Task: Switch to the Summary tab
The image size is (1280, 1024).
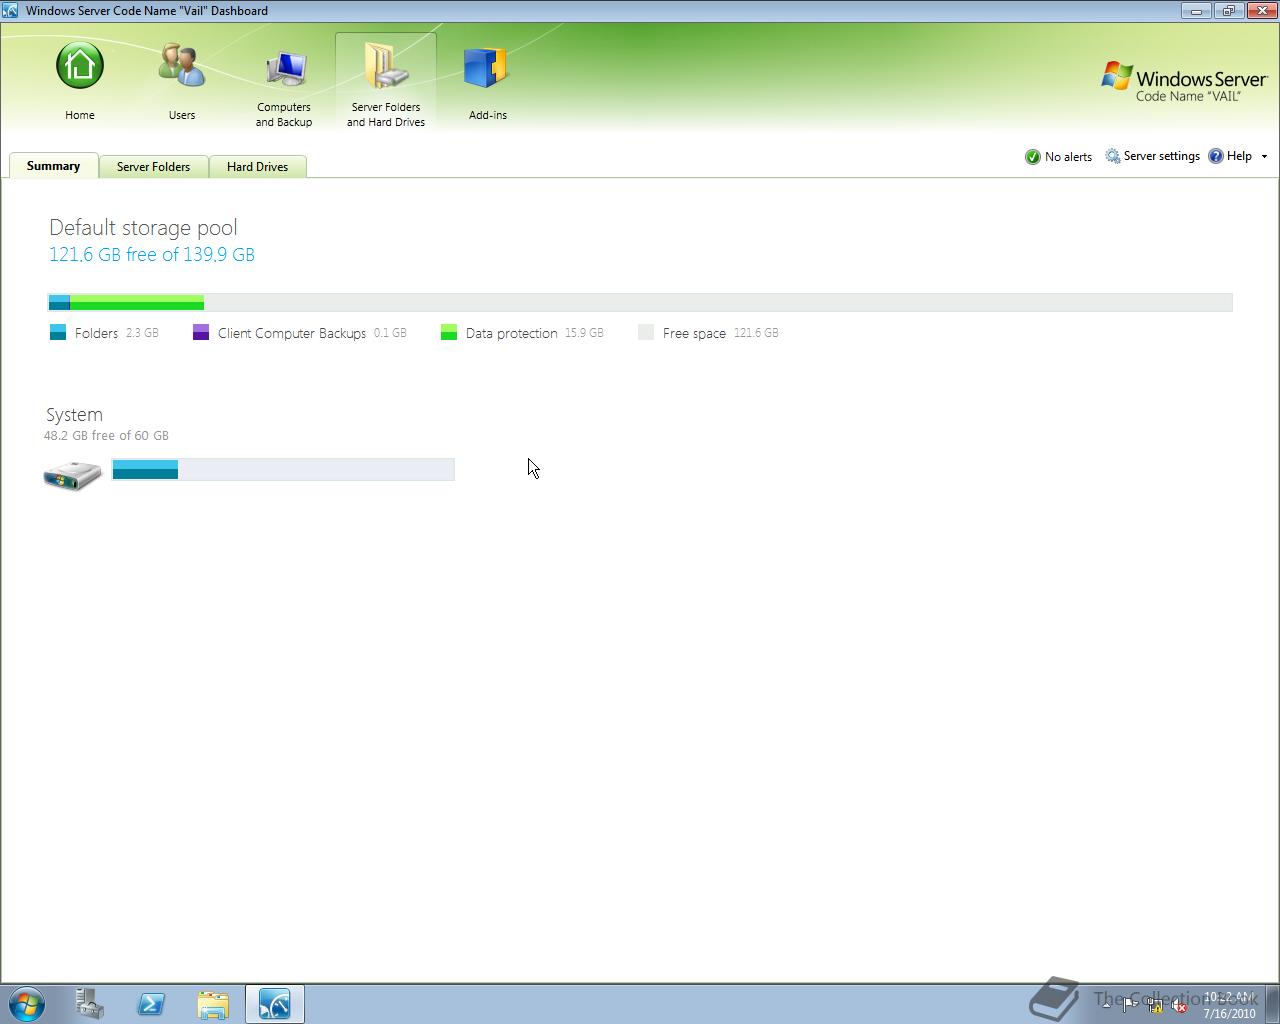Action: (x=53, y=166)
